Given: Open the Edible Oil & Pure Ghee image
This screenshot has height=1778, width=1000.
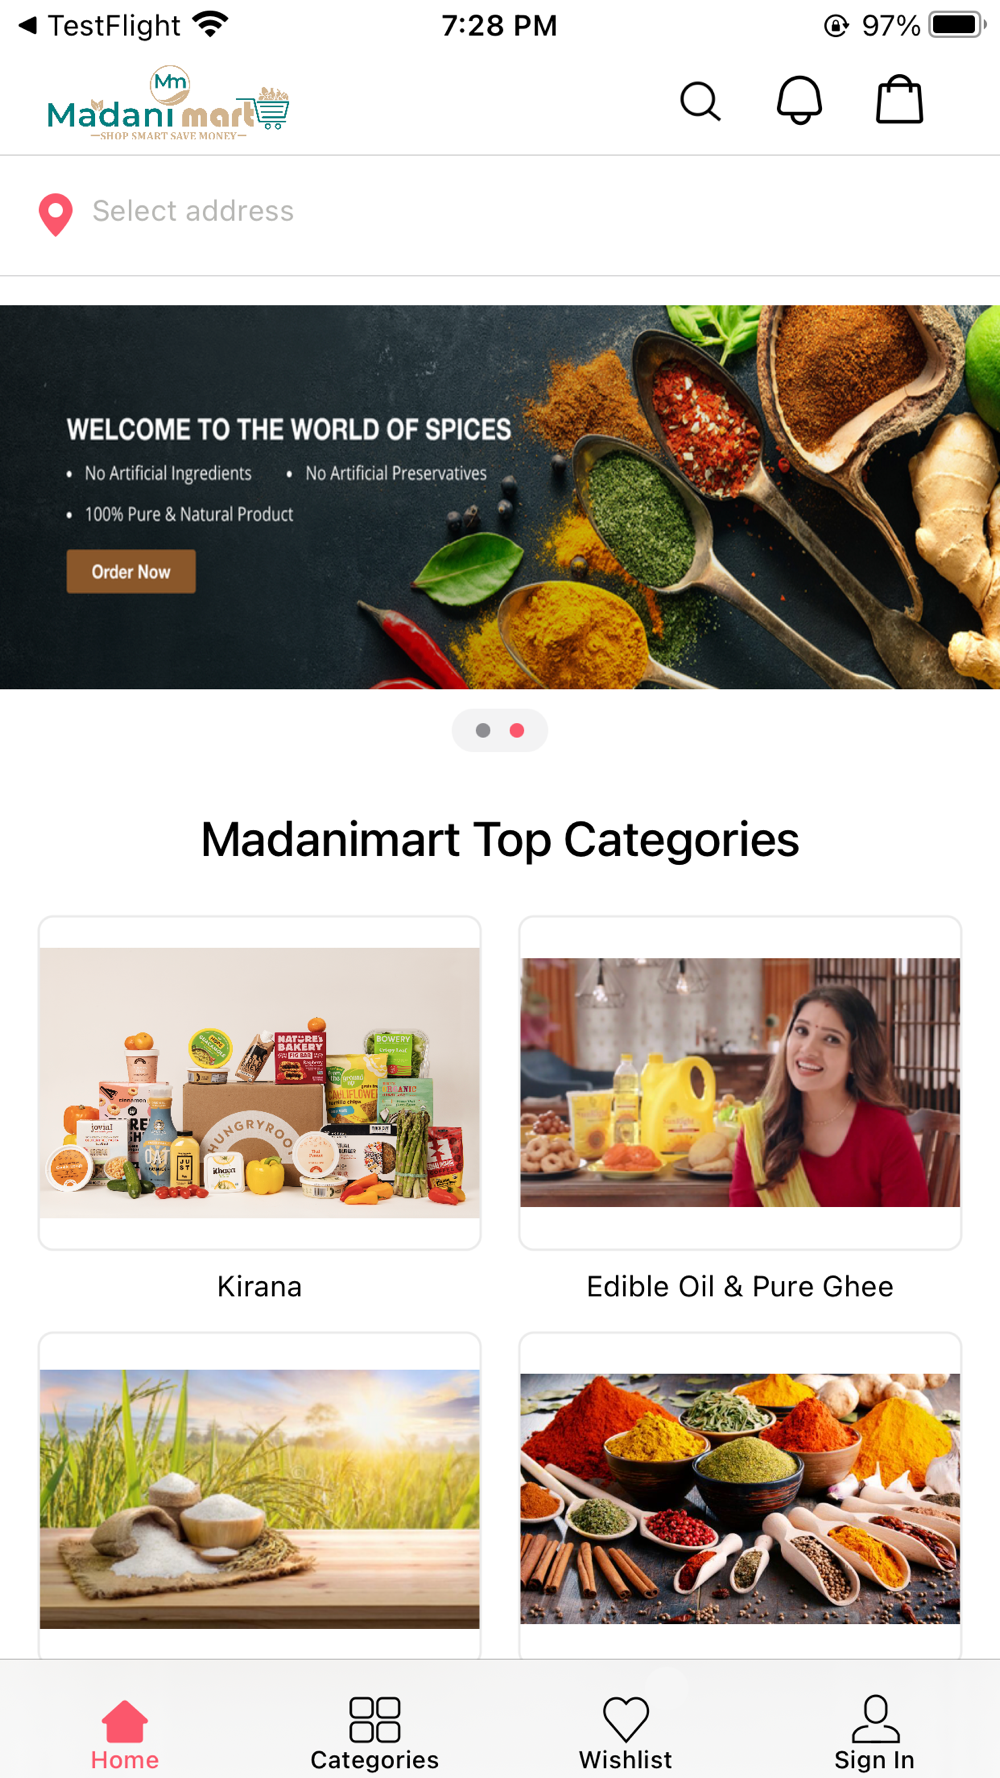Looking at the screenshot, I should click(x=740, y=1083).
